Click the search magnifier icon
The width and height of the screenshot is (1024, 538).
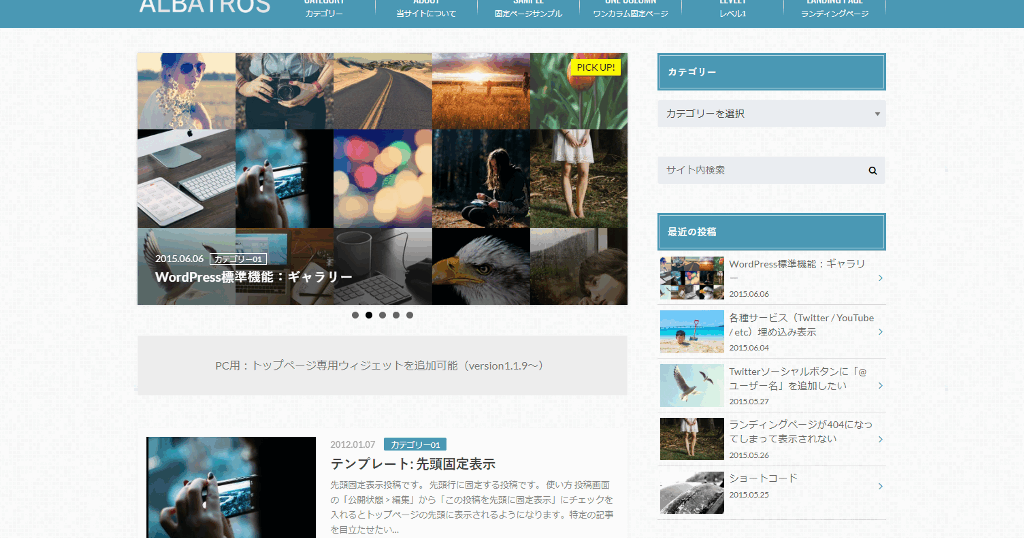[872, 170]
